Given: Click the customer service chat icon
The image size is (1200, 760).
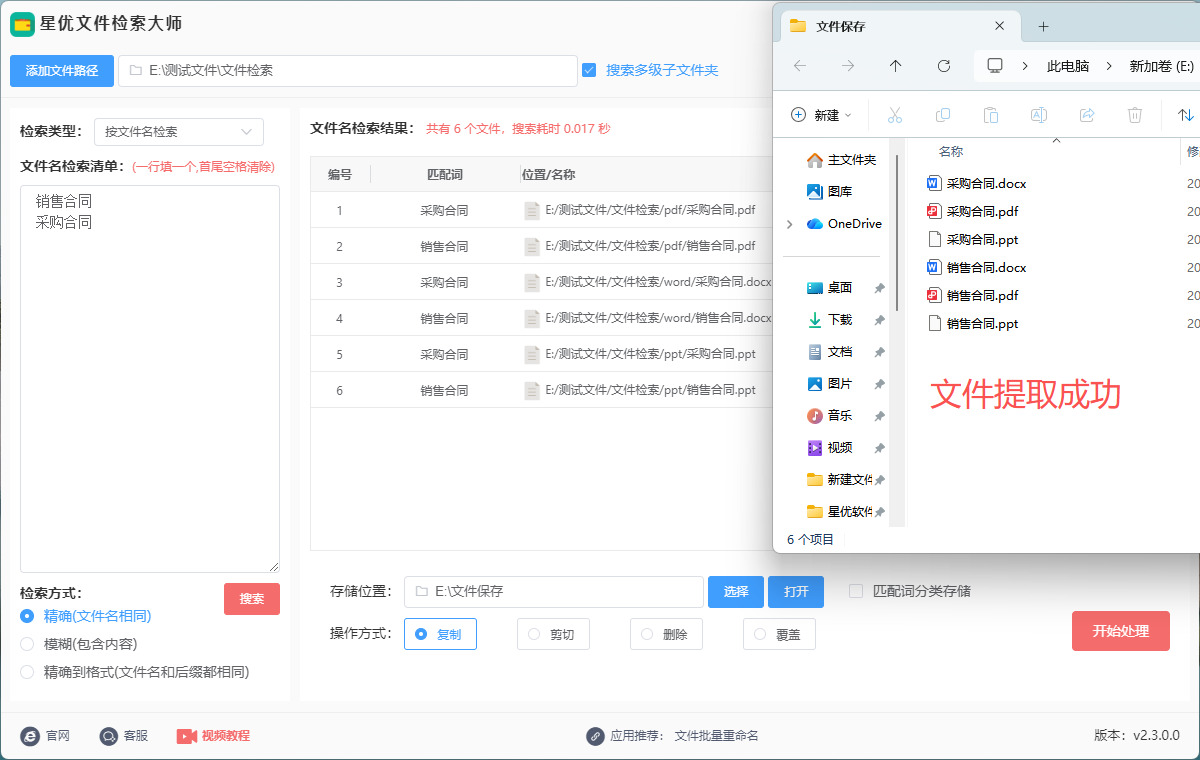Looking at the screenshot, I should pos(109,736).
